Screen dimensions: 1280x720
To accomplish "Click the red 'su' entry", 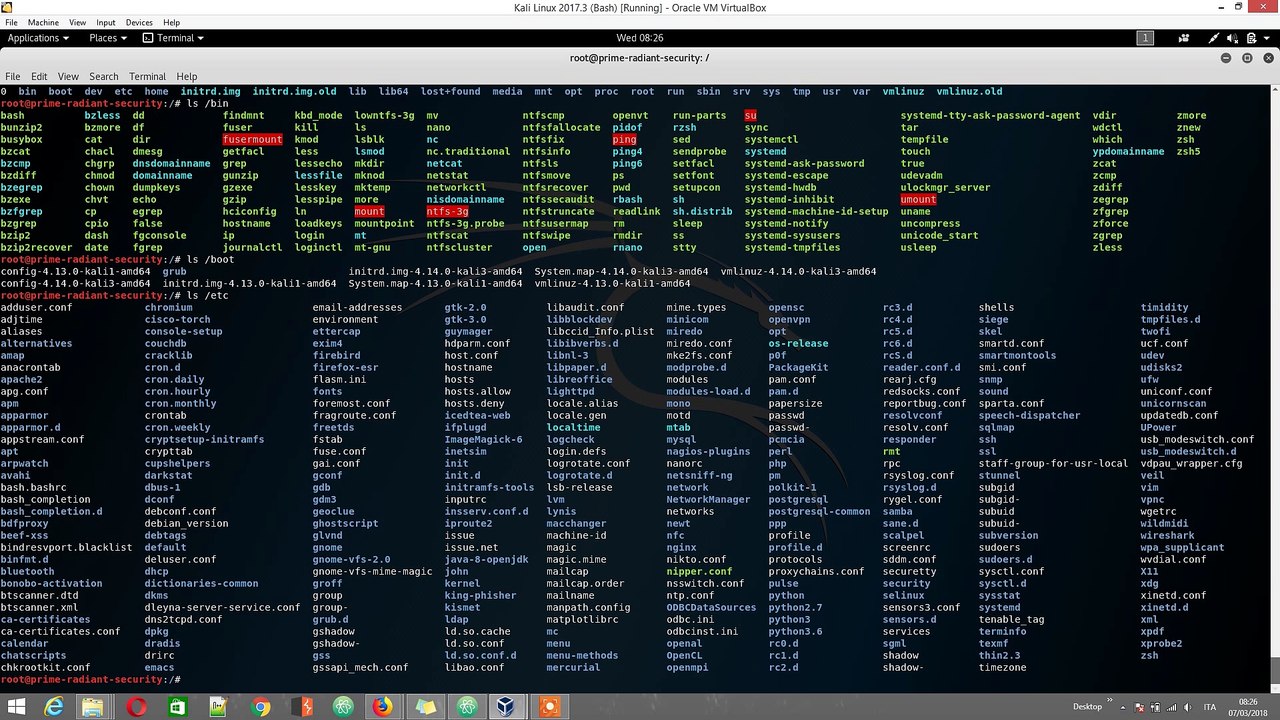I will [x=751, y=116].
